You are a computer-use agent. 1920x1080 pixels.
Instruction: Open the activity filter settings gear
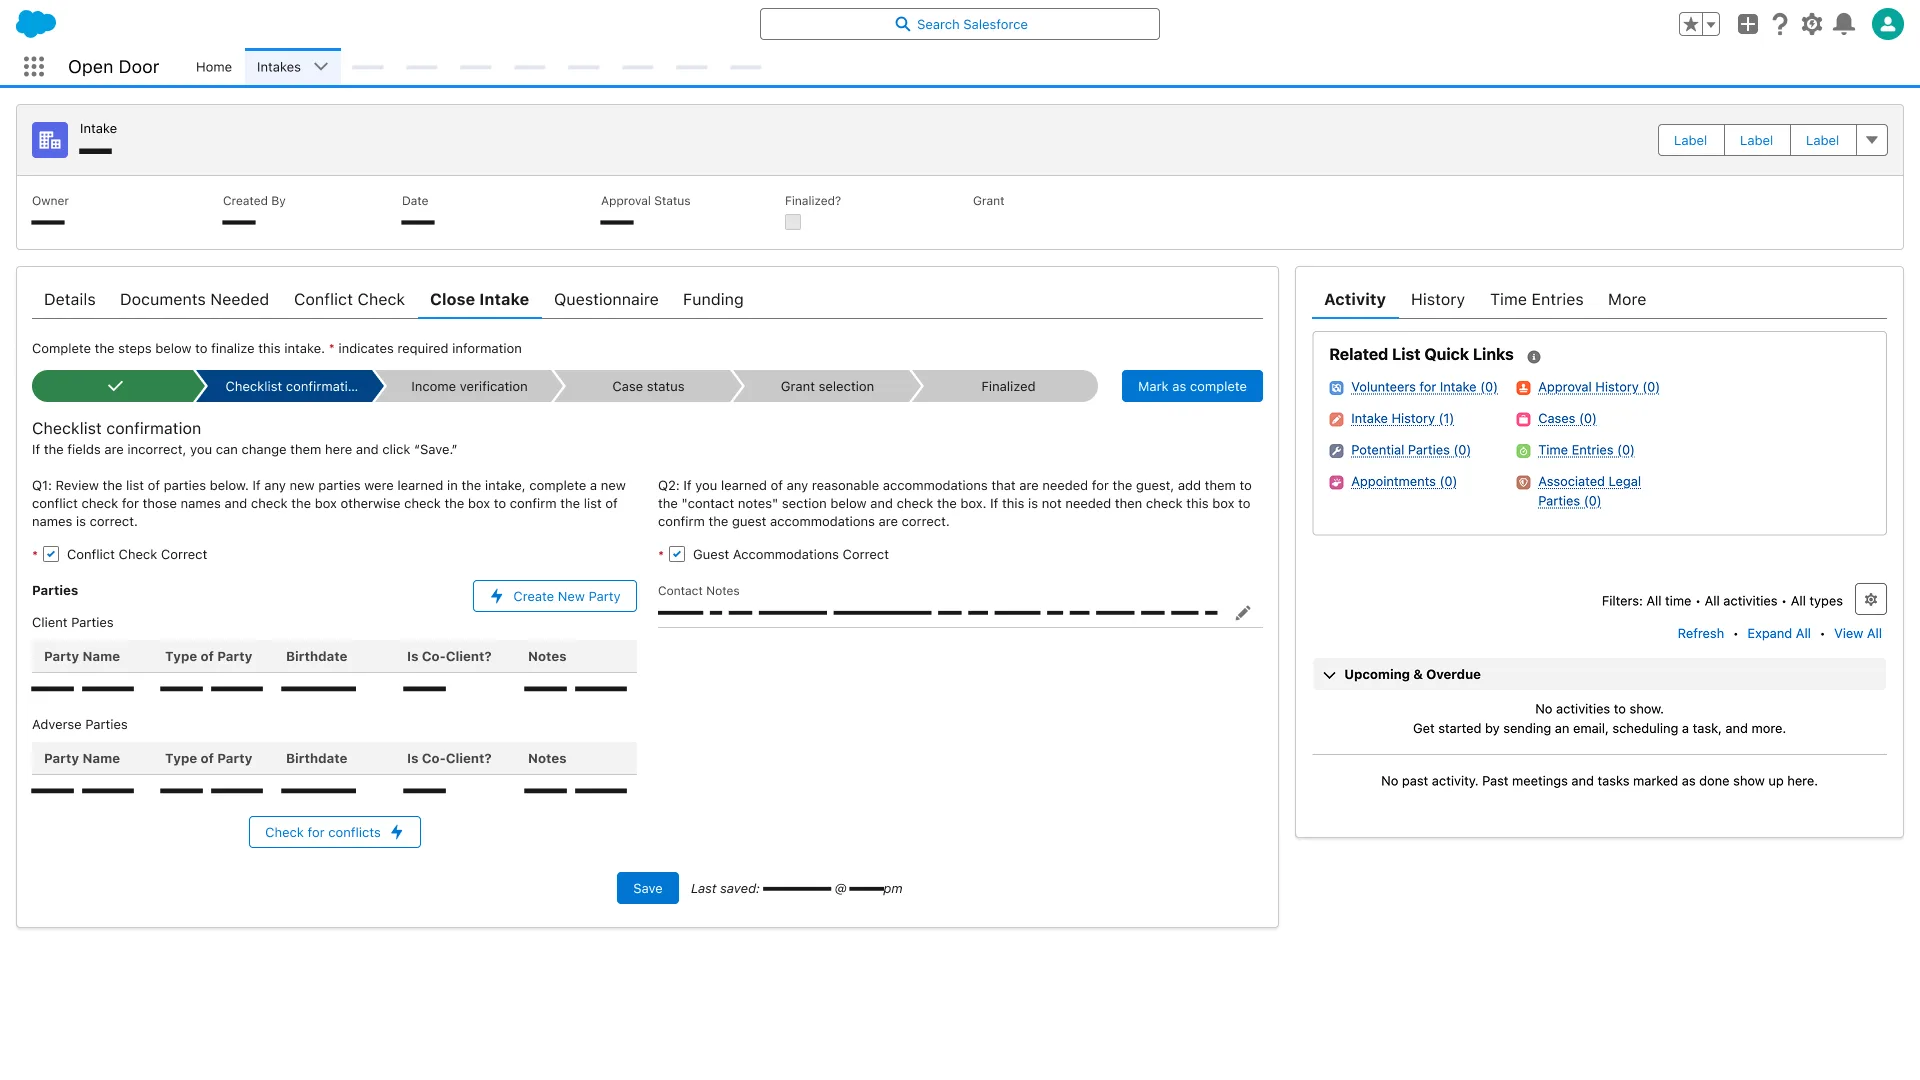1871,600
